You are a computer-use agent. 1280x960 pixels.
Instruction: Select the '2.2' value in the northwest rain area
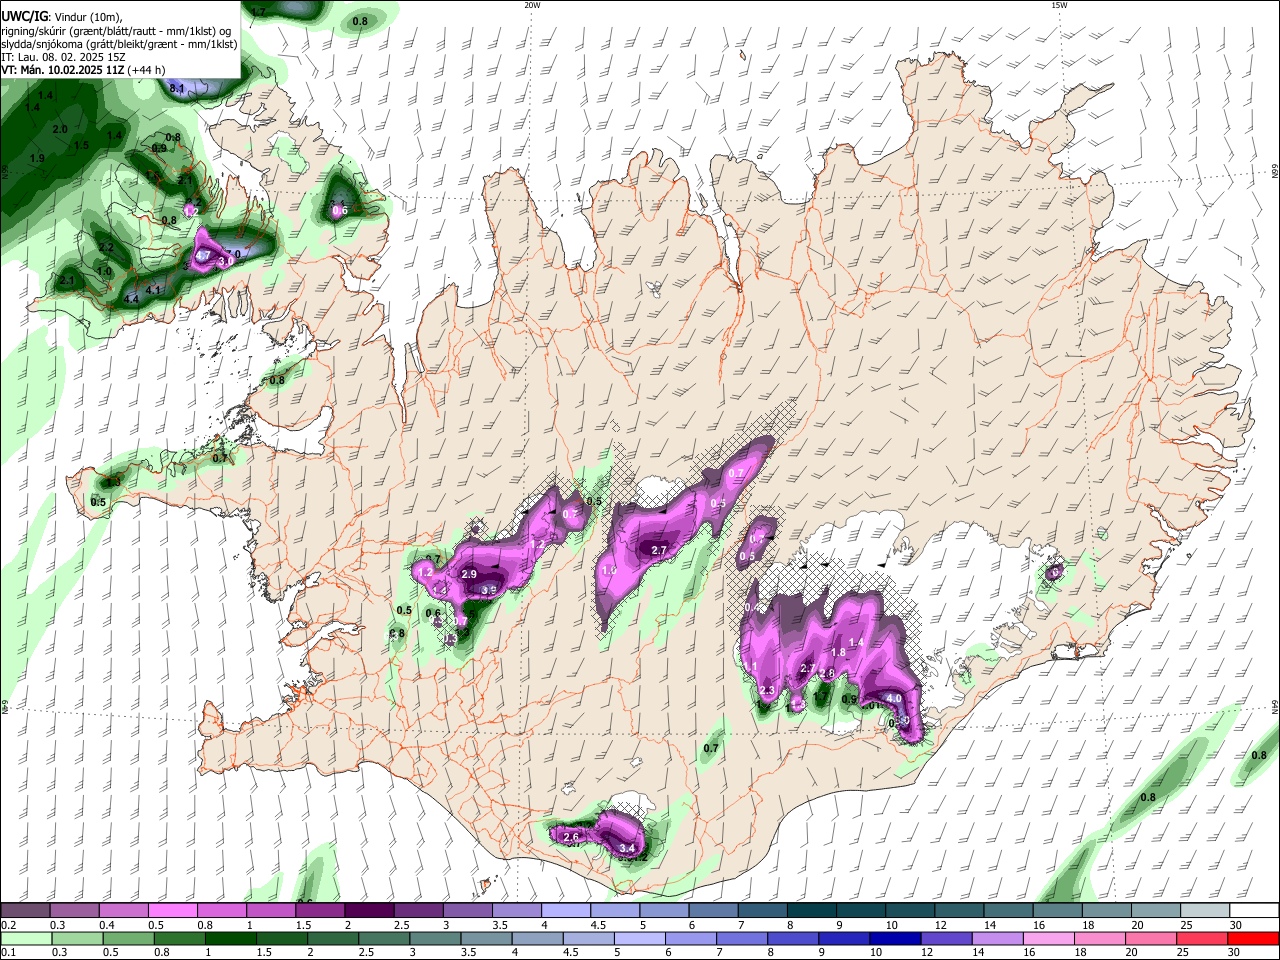[x=107, y=247]
